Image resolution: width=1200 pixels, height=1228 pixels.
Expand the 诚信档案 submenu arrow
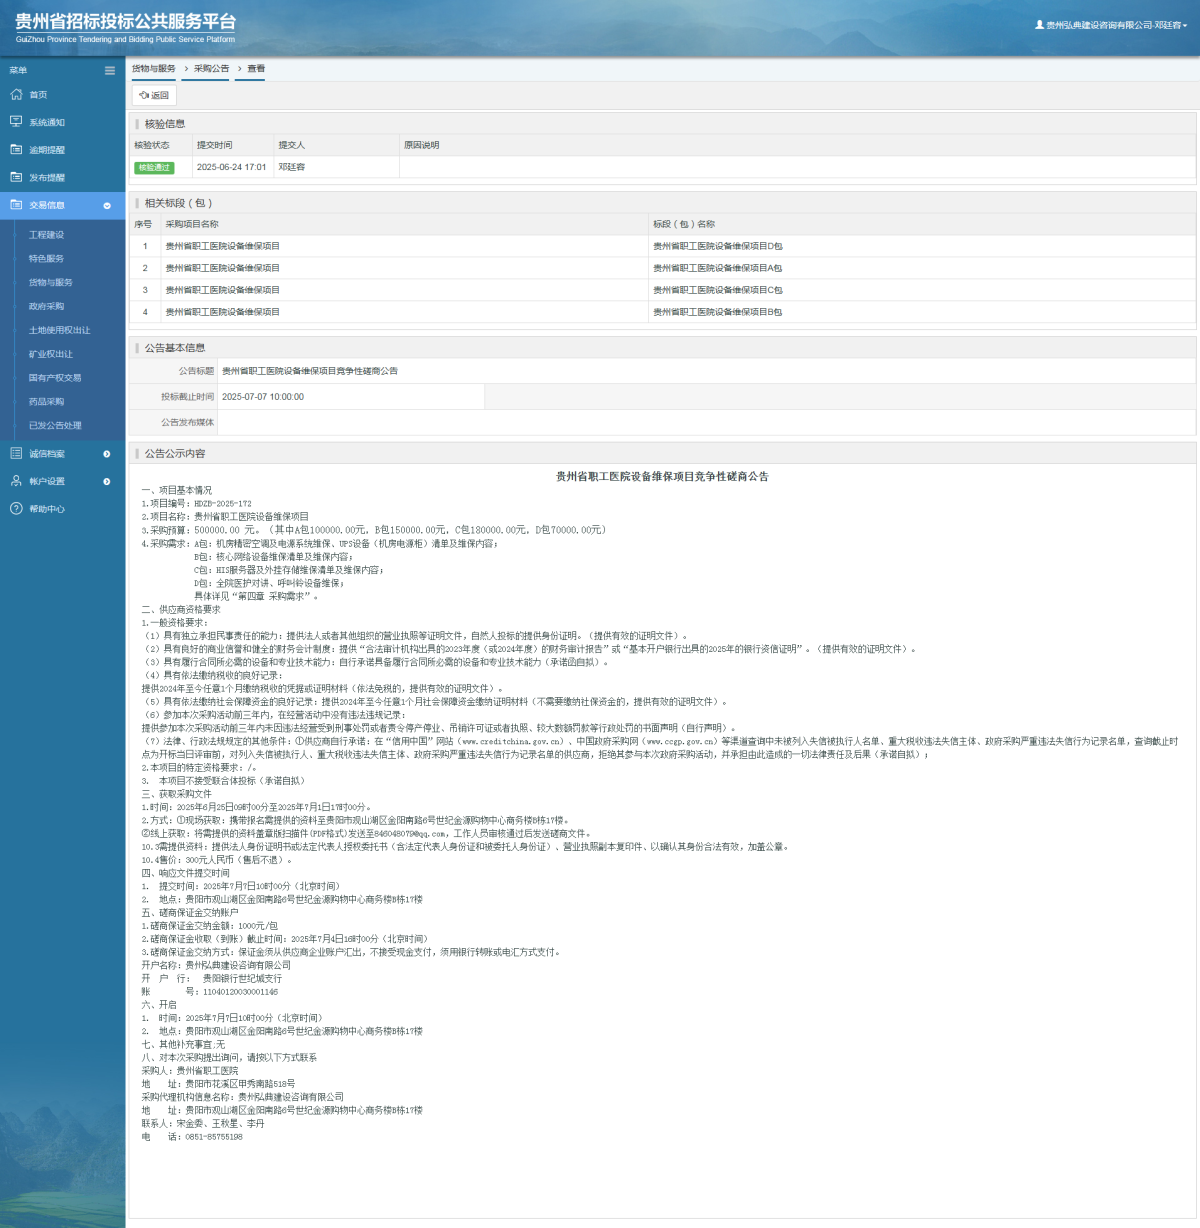pos(107,454)
